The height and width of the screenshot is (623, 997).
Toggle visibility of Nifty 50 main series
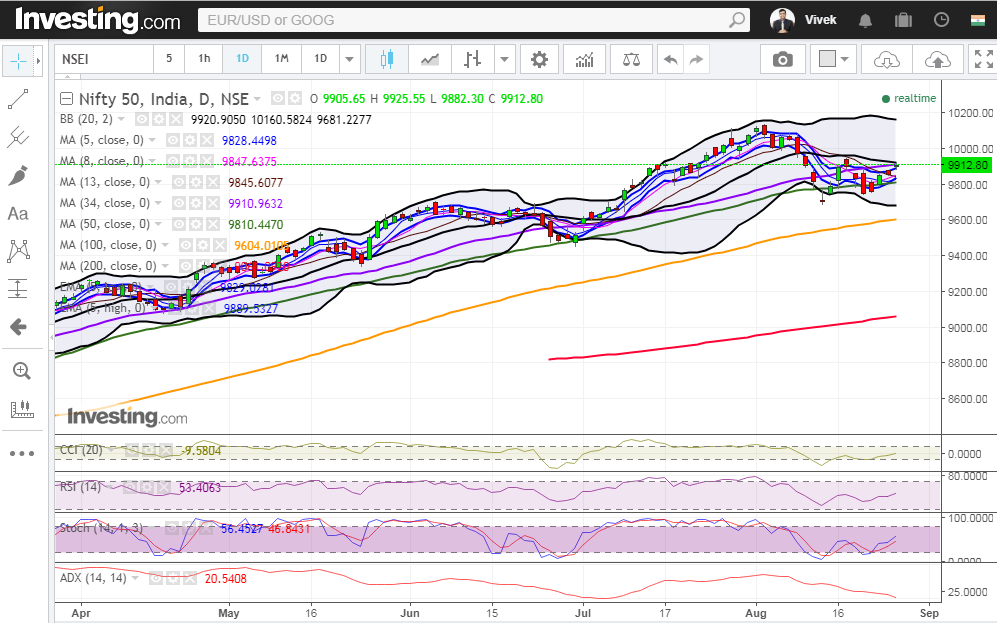[x=277, y=99]
